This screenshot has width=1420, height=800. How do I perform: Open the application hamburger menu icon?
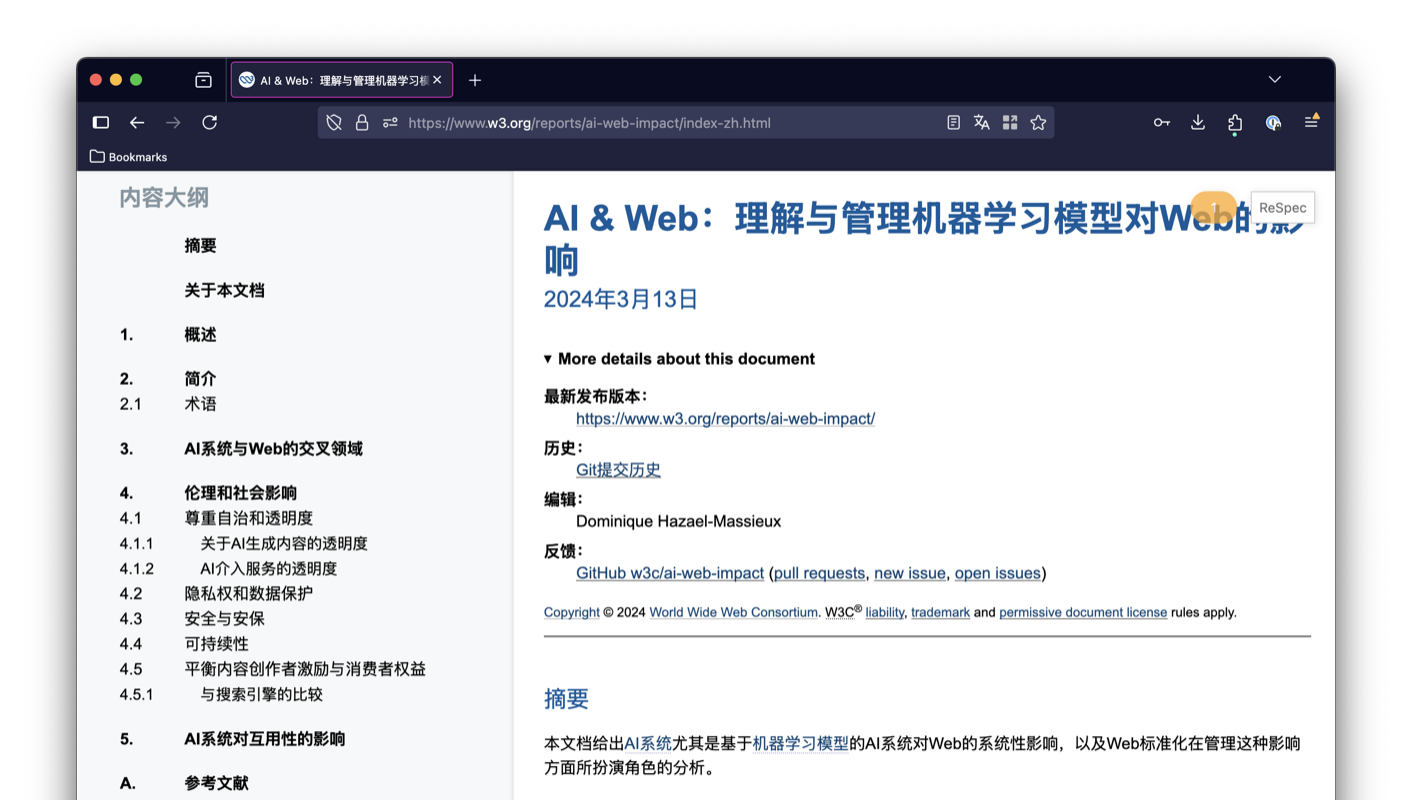[x=1311, y=122]
